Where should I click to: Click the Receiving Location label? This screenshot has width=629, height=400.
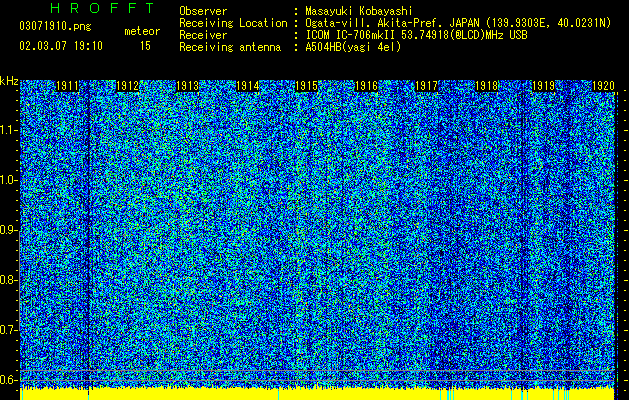coord(233,23)
